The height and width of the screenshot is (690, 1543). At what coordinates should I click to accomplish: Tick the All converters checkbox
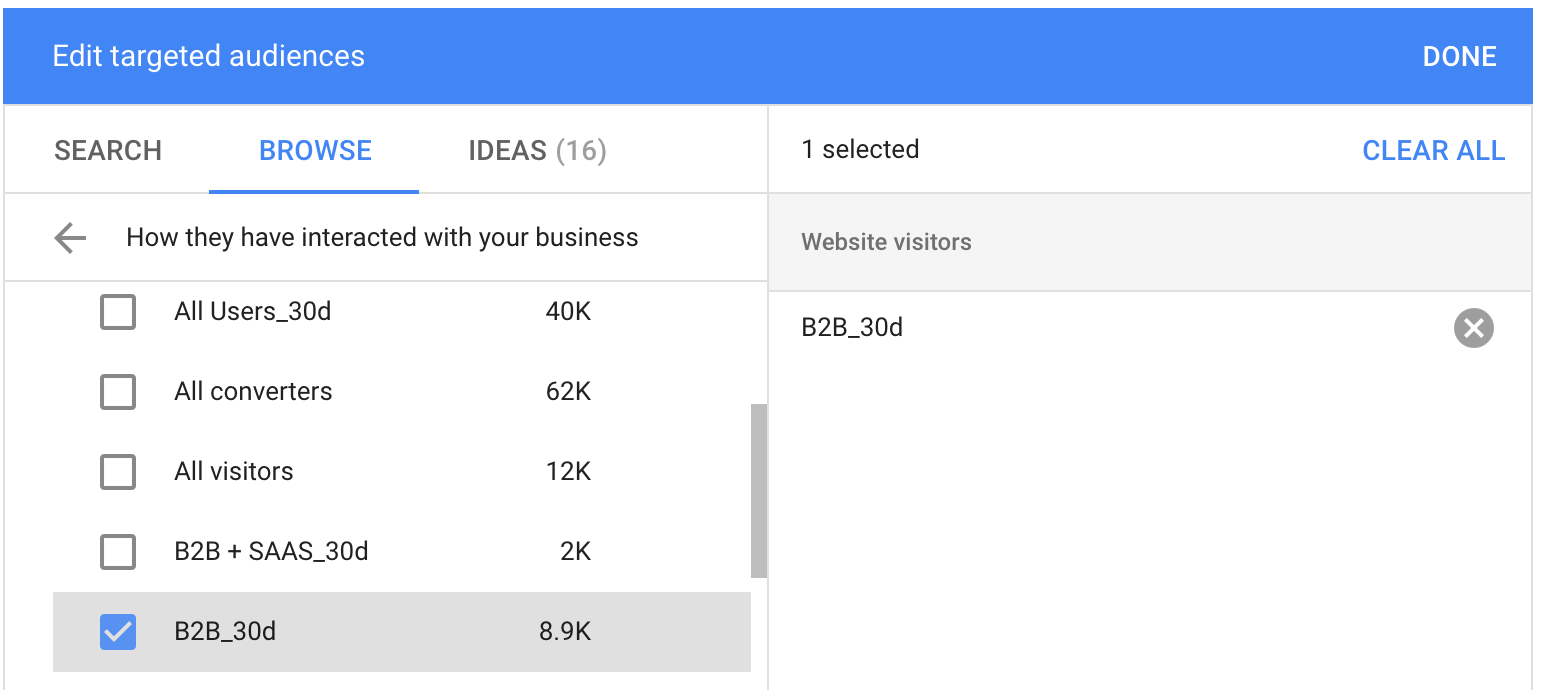point(118,392)
